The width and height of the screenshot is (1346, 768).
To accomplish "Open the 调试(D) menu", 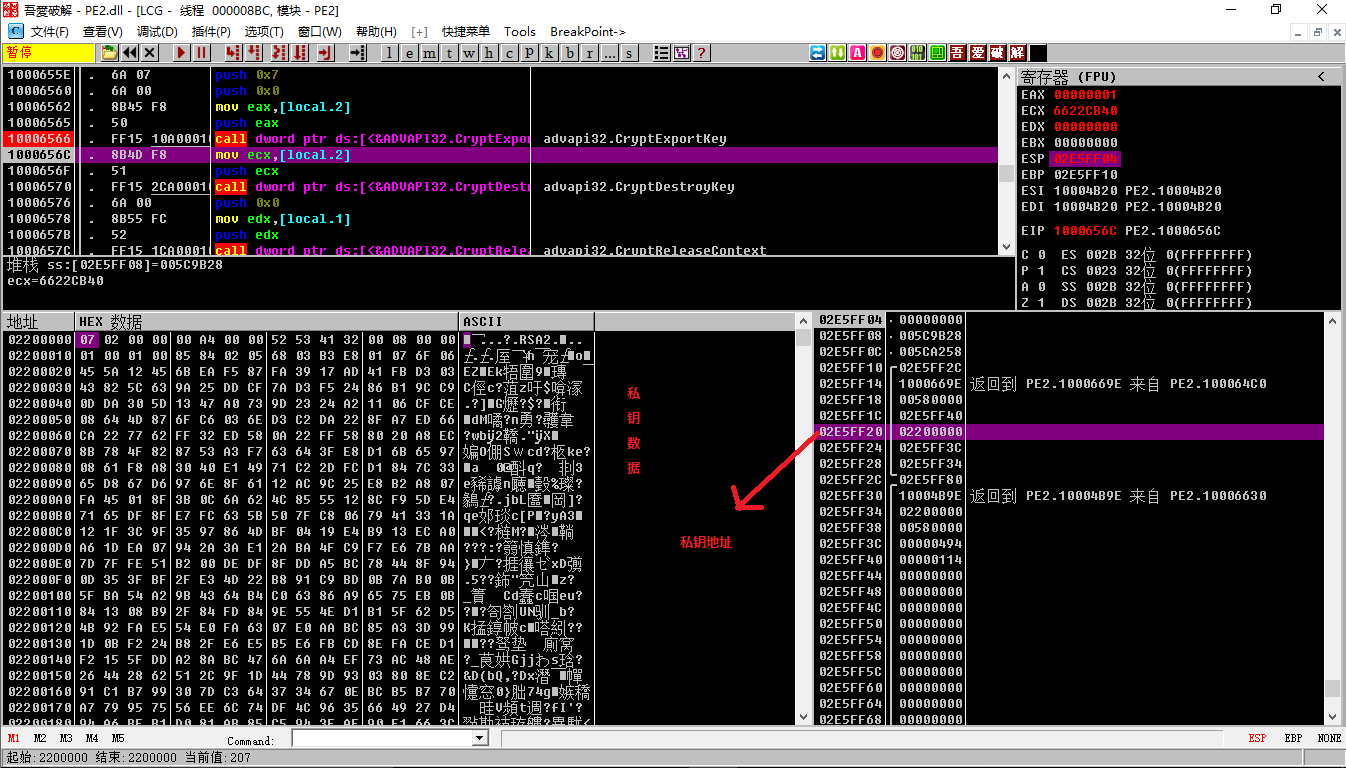I will pos(157,31).
